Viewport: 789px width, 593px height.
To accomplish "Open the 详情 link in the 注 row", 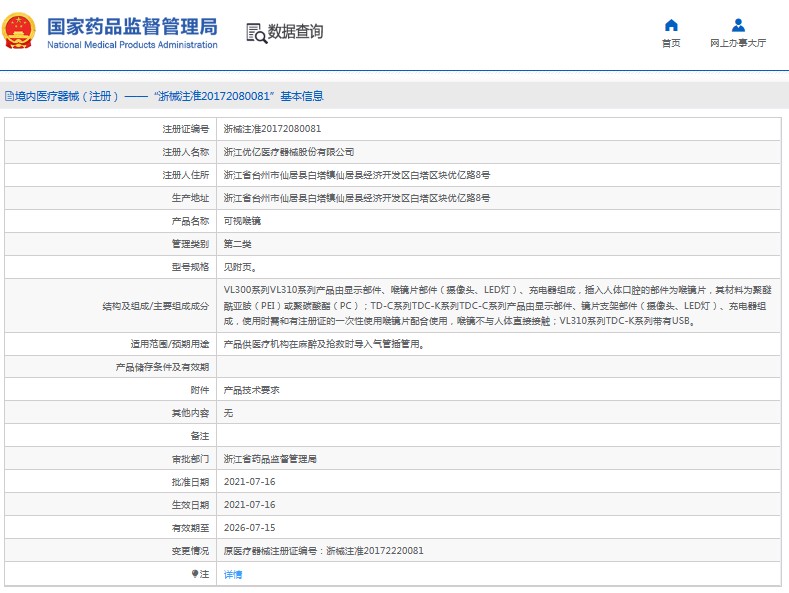I will click(232, 574).
